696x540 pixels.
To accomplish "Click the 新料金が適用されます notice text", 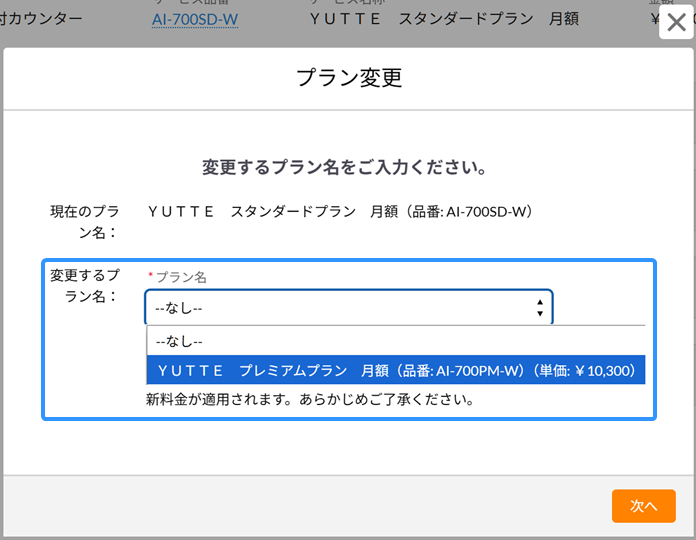I will 309,400.
